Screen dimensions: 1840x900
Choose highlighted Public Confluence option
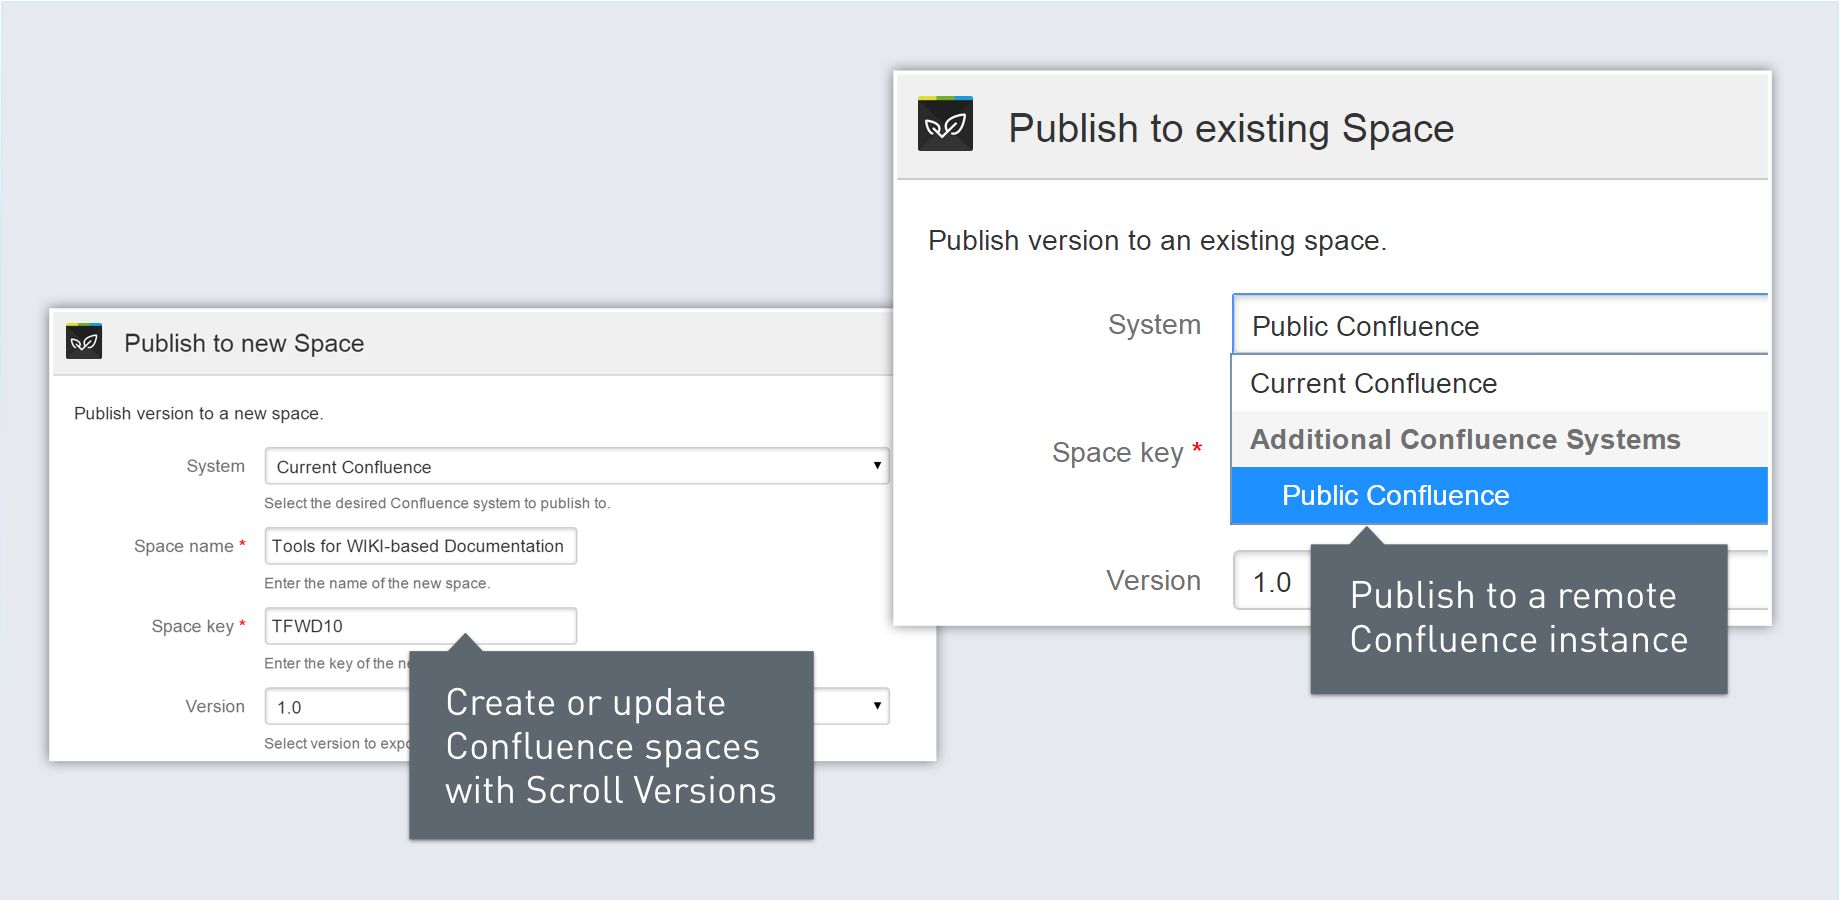click(x=1500, y=495)
